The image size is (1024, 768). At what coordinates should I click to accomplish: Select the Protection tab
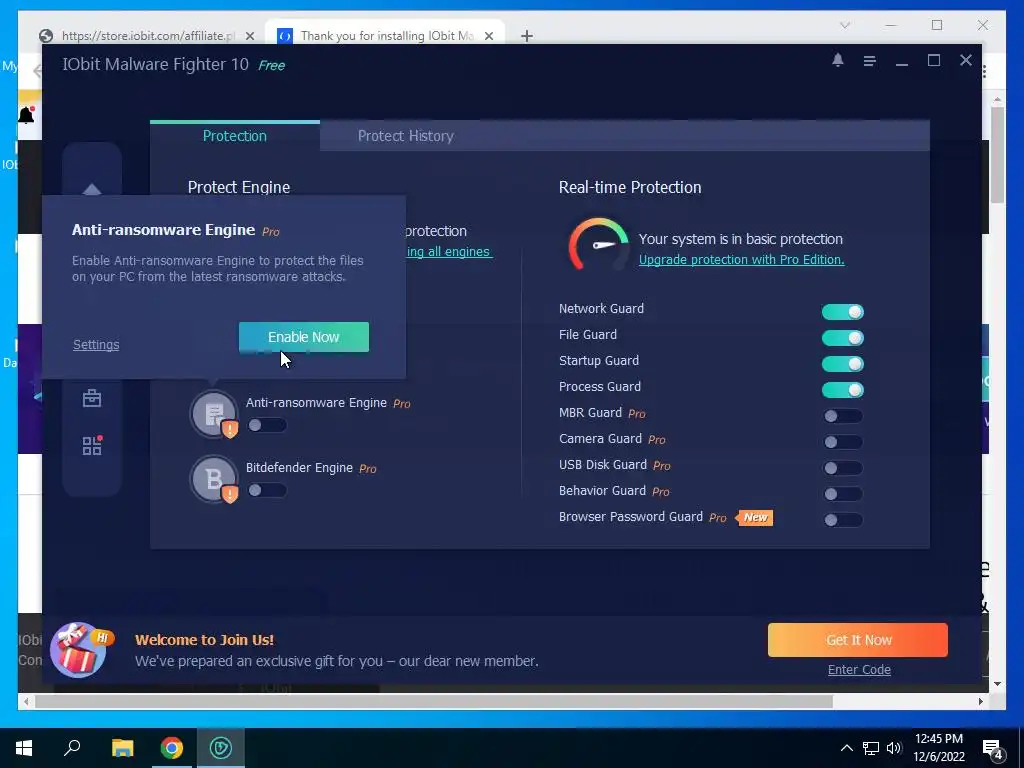click(234, 136)
